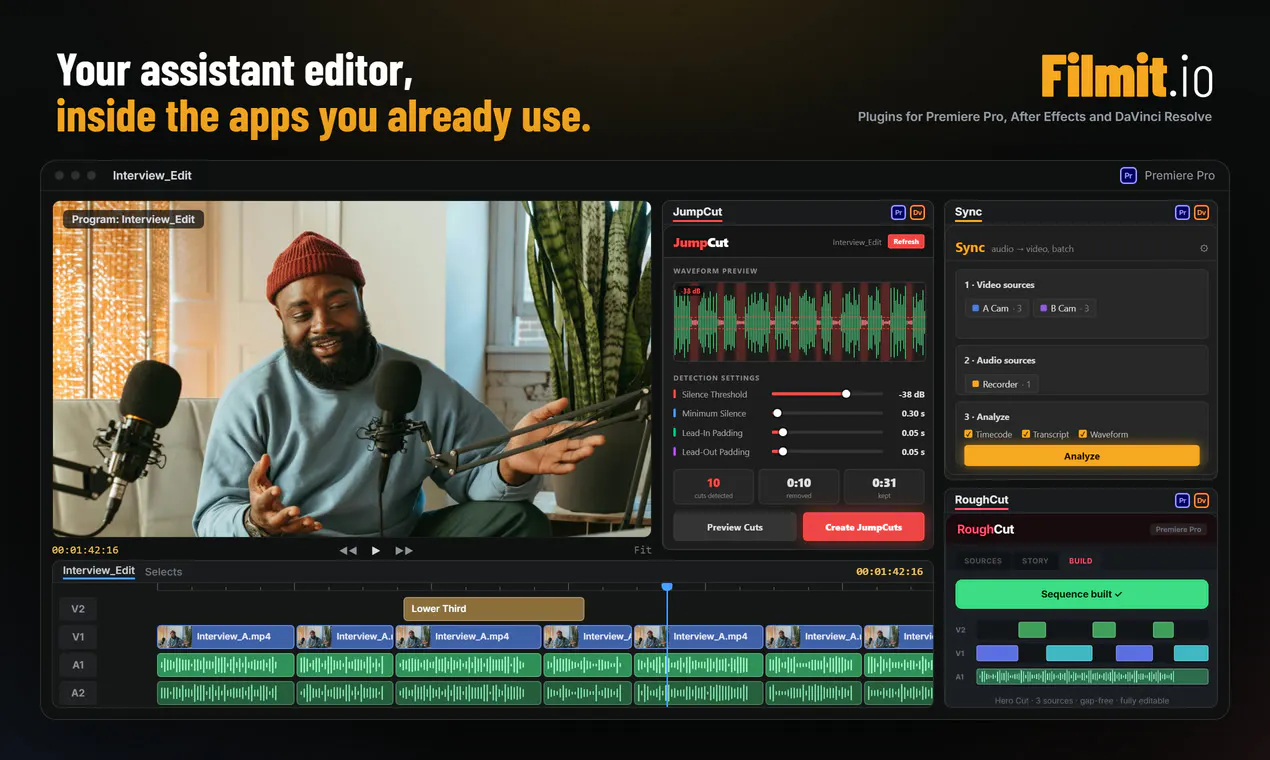This screenshot has height=760, width=1270.
Task: Open the SOURCES tab in RoughCut
Action: (983, 561)
